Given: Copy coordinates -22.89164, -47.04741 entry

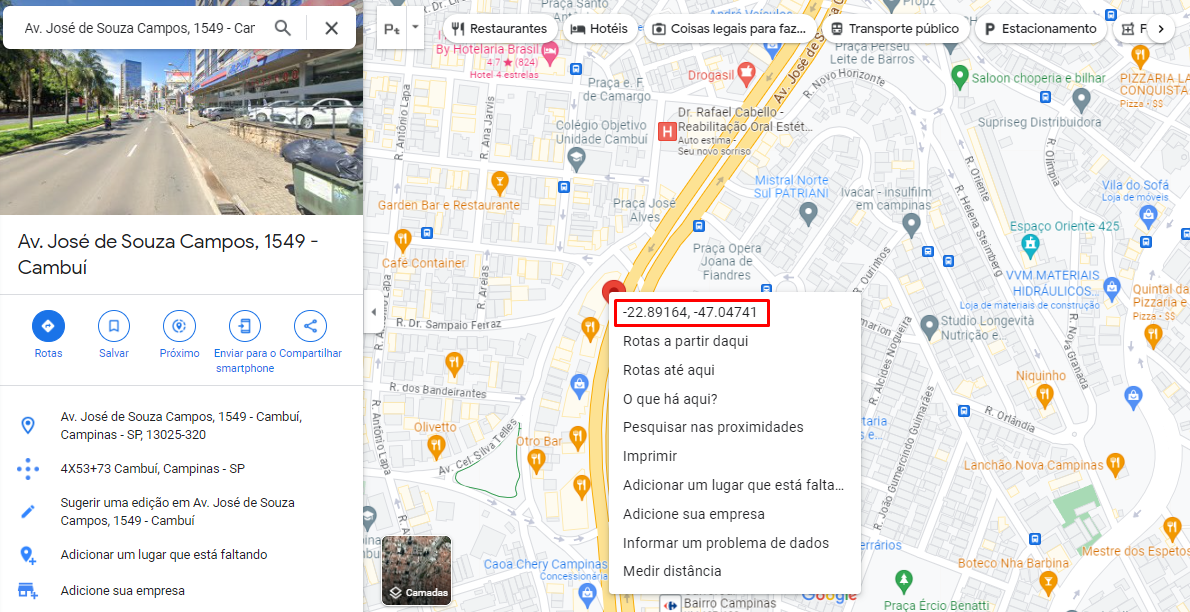Looking at the screenshot, I should point(689,313).
